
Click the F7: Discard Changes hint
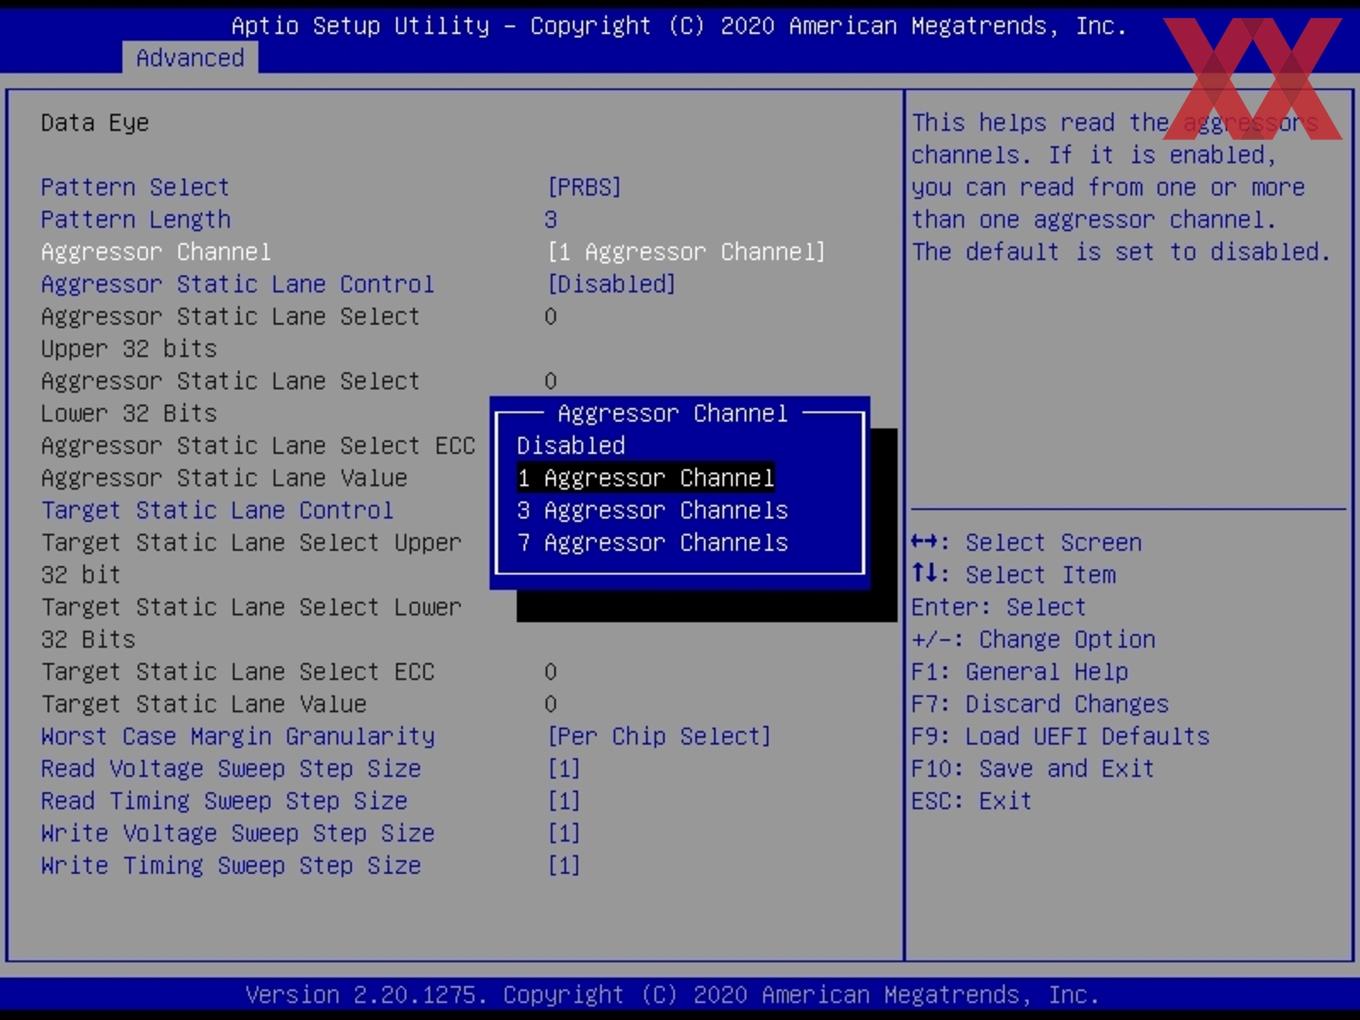coord(1040,704)
